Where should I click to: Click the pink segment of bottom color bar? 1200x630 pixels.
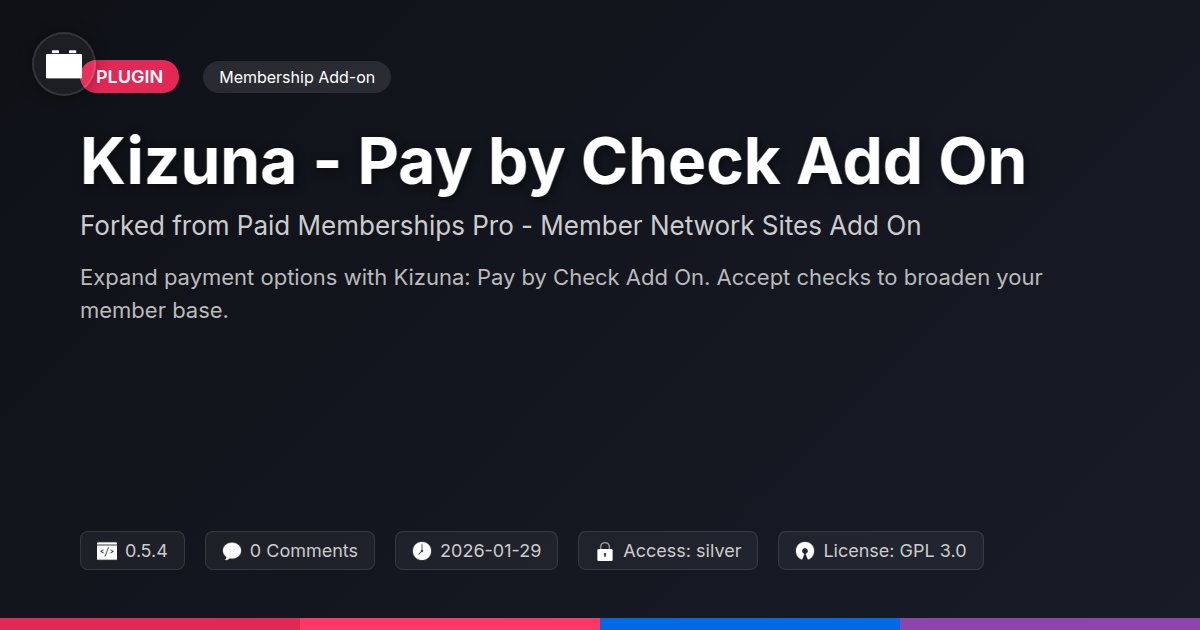pos(450,624)
